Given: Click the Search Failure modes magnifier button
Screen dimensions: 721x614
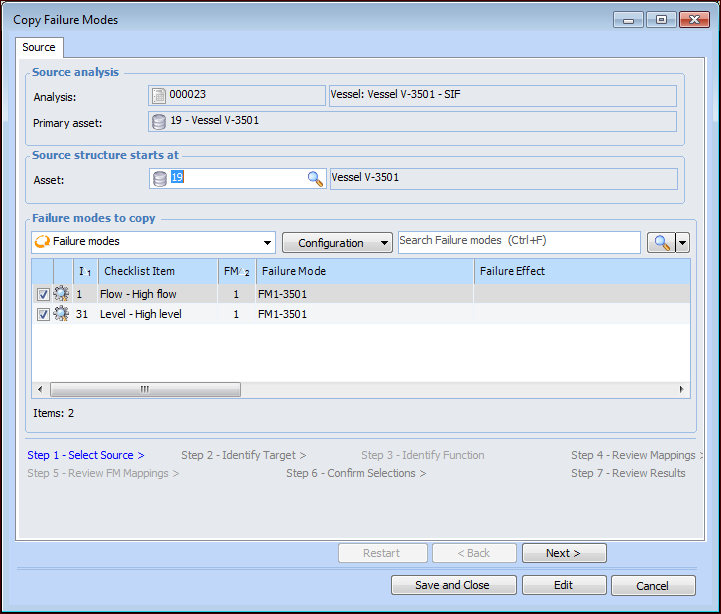Looking at the screenshot, I should point(660,243).
